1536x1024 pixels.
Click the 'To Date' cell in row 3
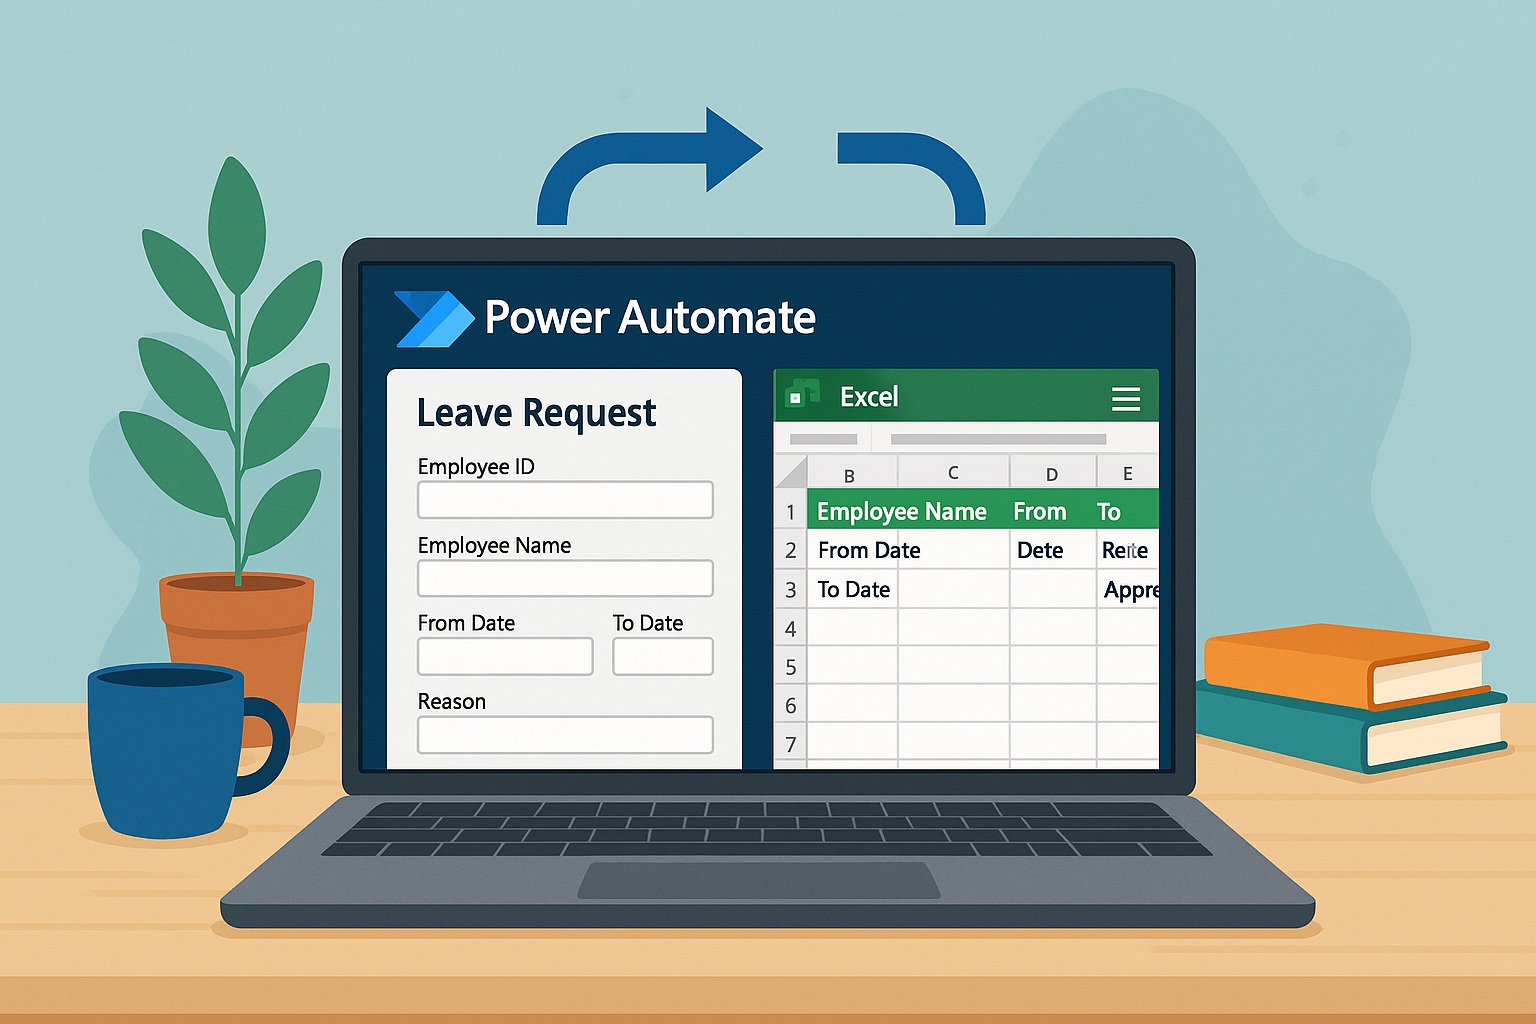[854, 590]
